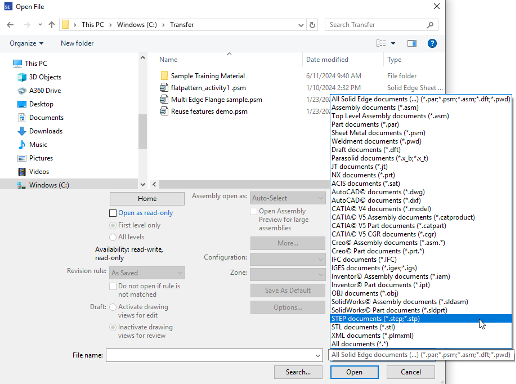Select Multi Edge Flange sample.psm file
Viewport: 516px width, 384px height.
[216, 100]
